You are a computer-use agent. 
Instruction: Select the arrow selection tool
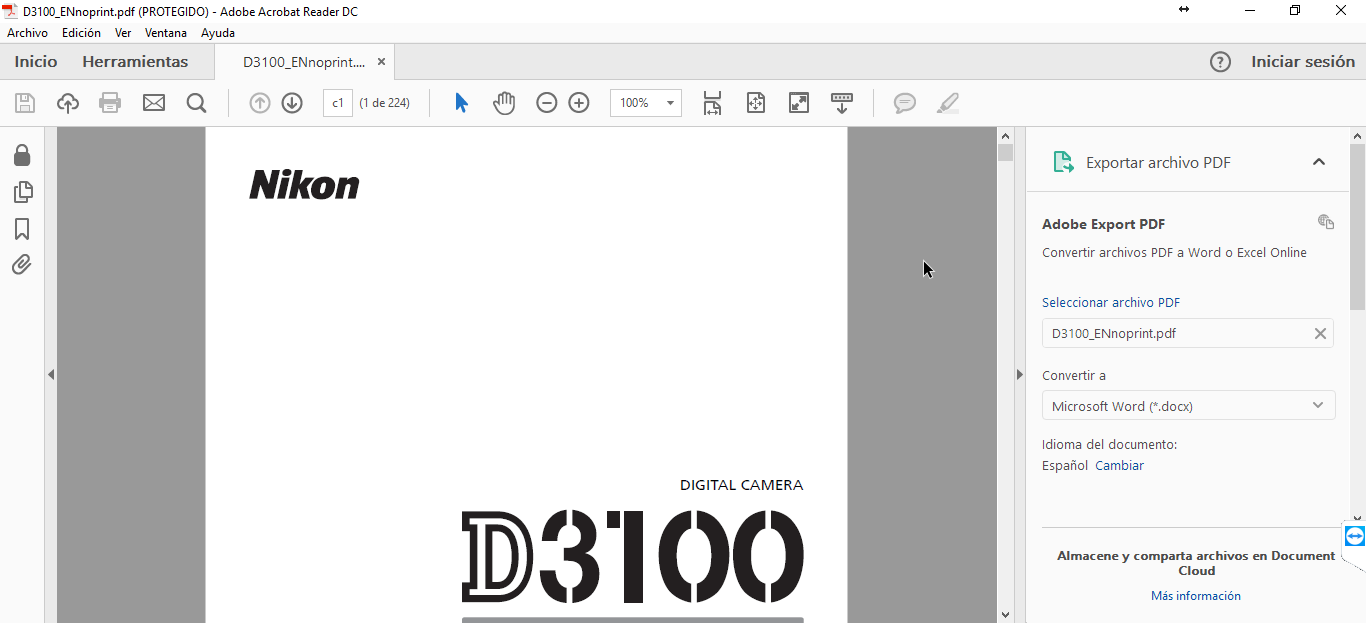pos(461,103)
